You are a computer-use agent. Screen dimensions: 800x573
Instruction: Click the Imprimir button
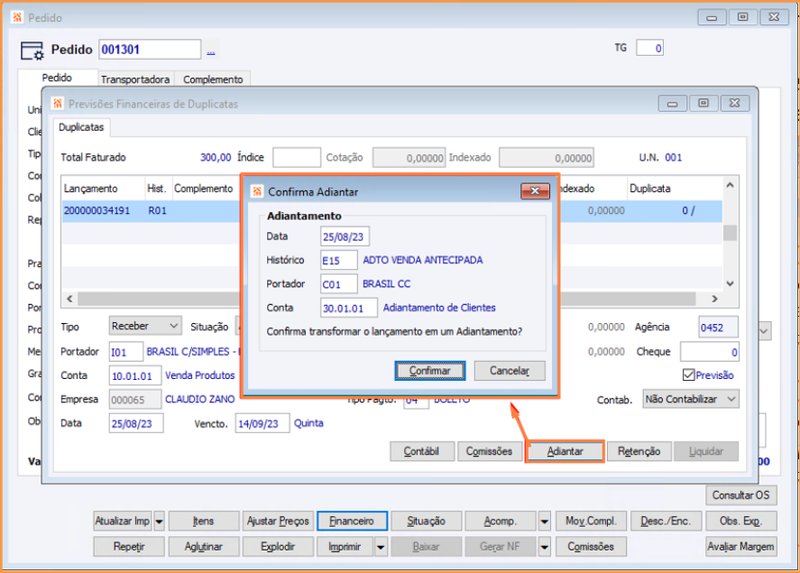pyautogui.click(x=345, y=546)
